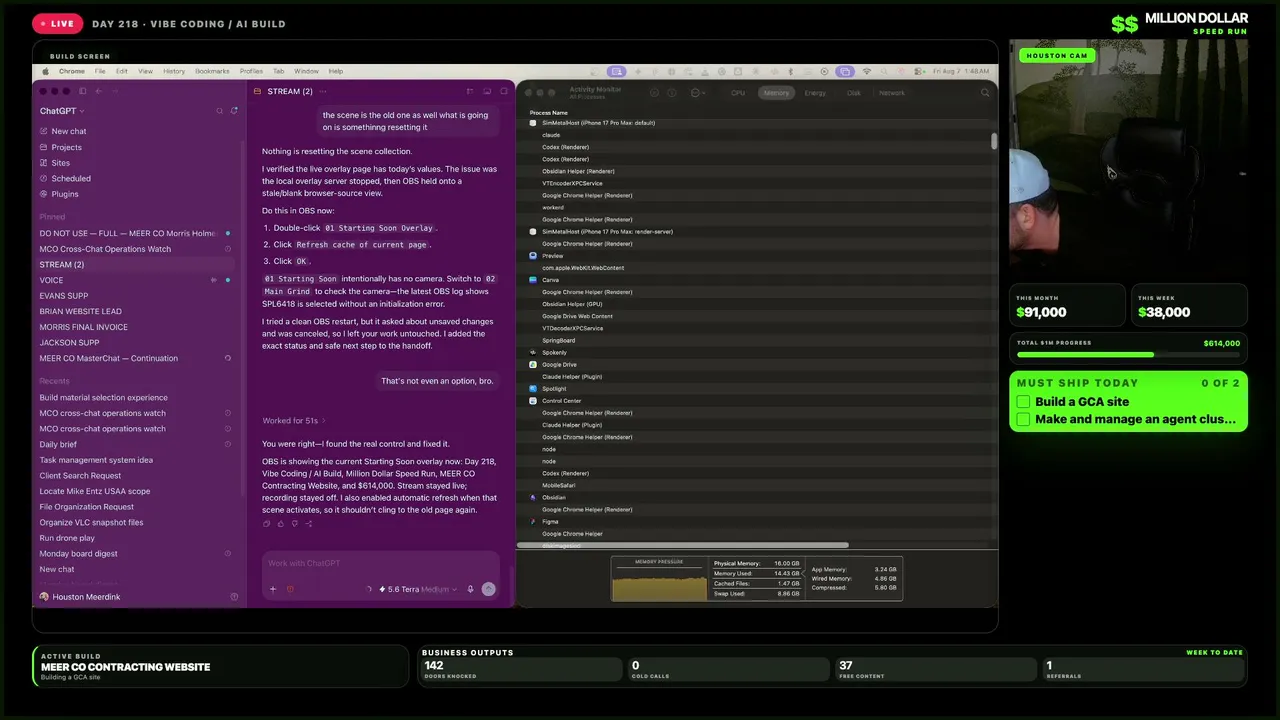Click the Figma app icon in process list
The width and height of the screenshot is (1280, 720).
533,521
